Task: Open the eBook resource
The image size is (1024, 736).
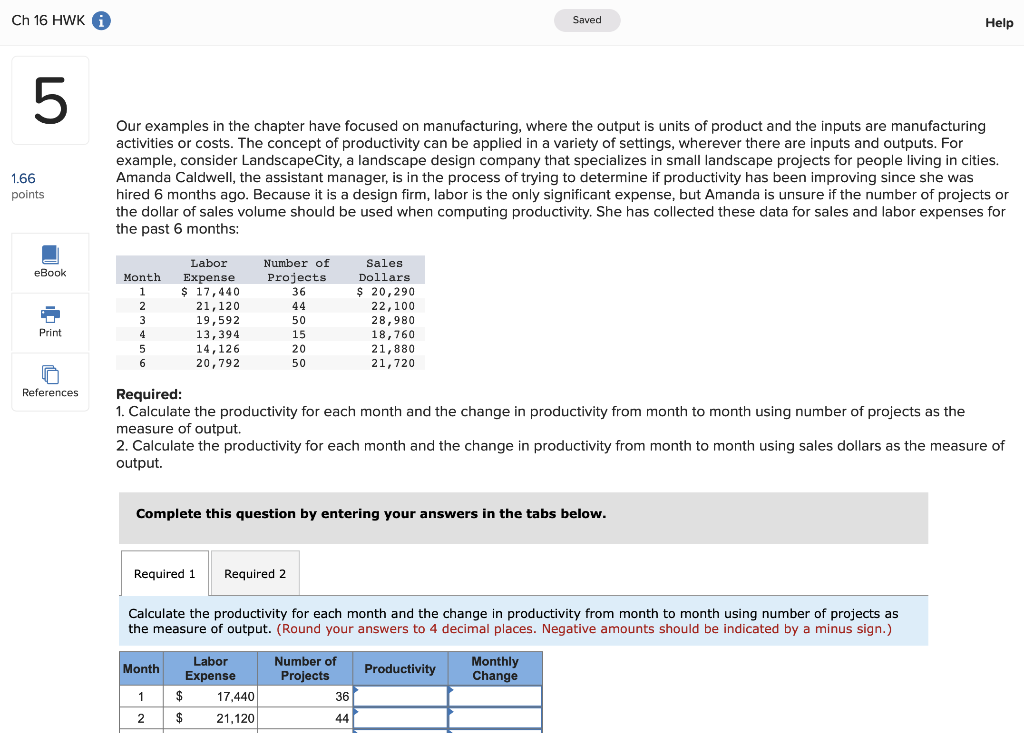Action: point(49,262)
